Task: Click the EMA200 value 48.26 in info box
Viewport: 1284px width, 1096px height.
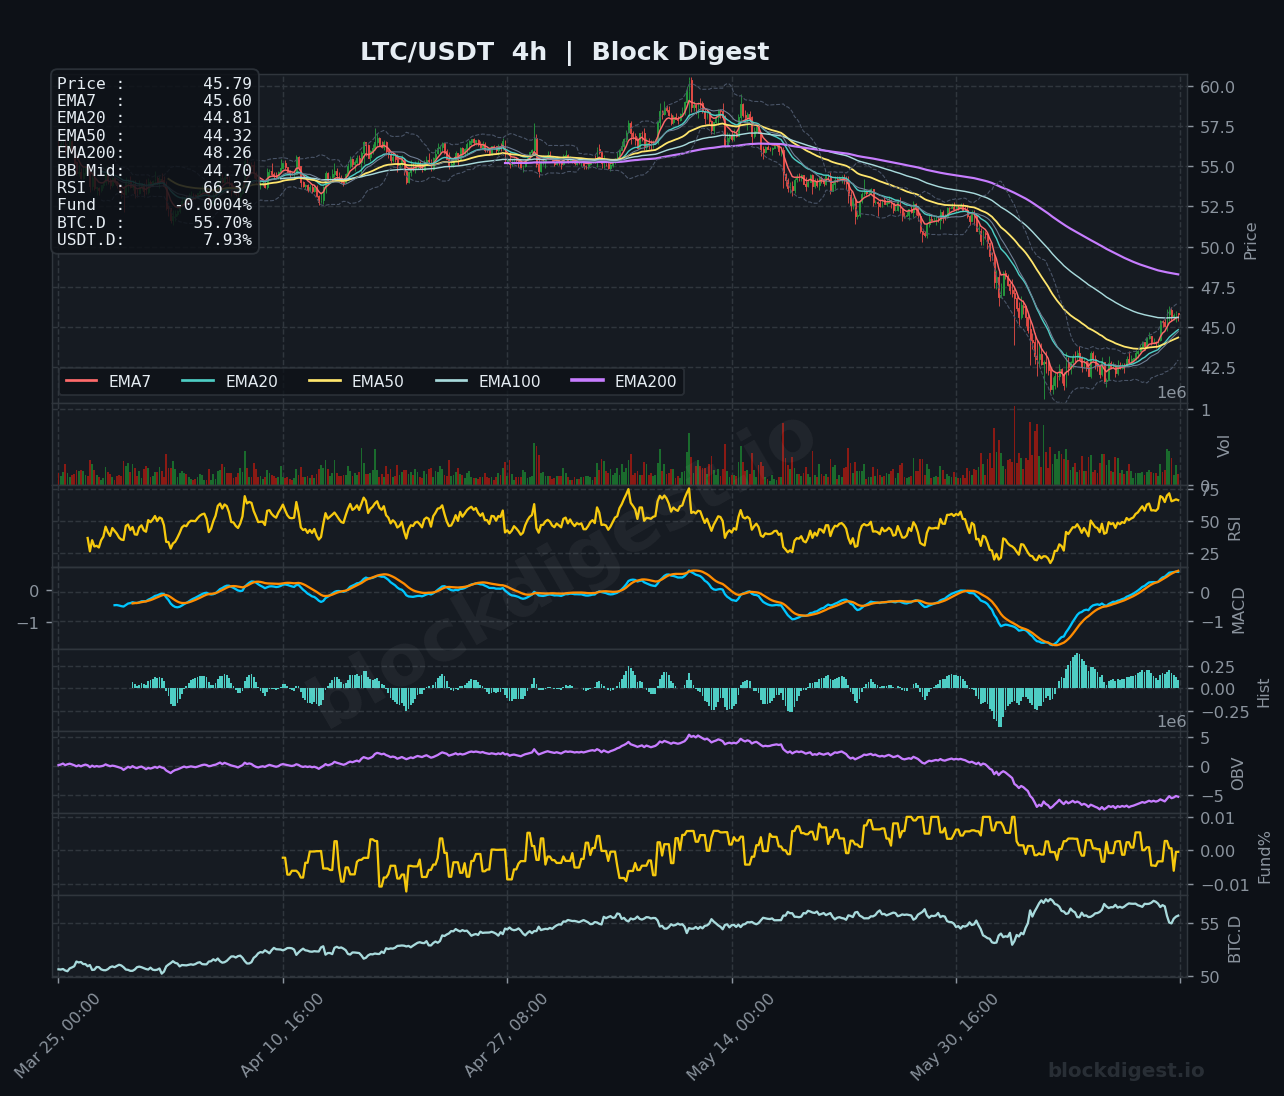Action: point(227,153)
